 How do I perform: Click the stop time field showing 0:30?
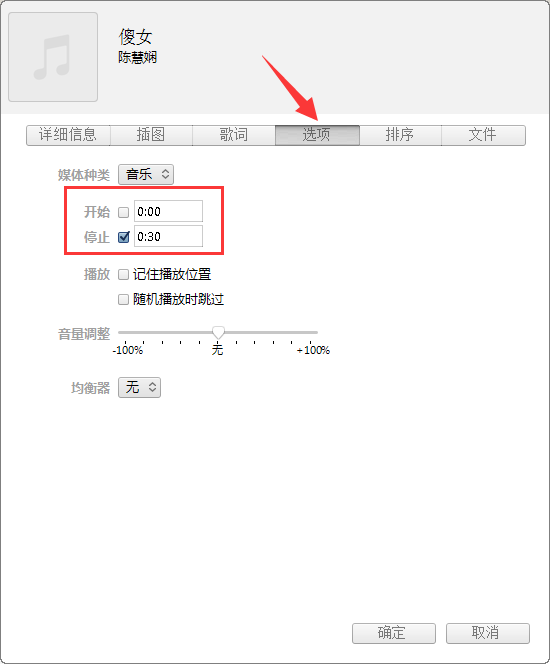pos(169,236)
